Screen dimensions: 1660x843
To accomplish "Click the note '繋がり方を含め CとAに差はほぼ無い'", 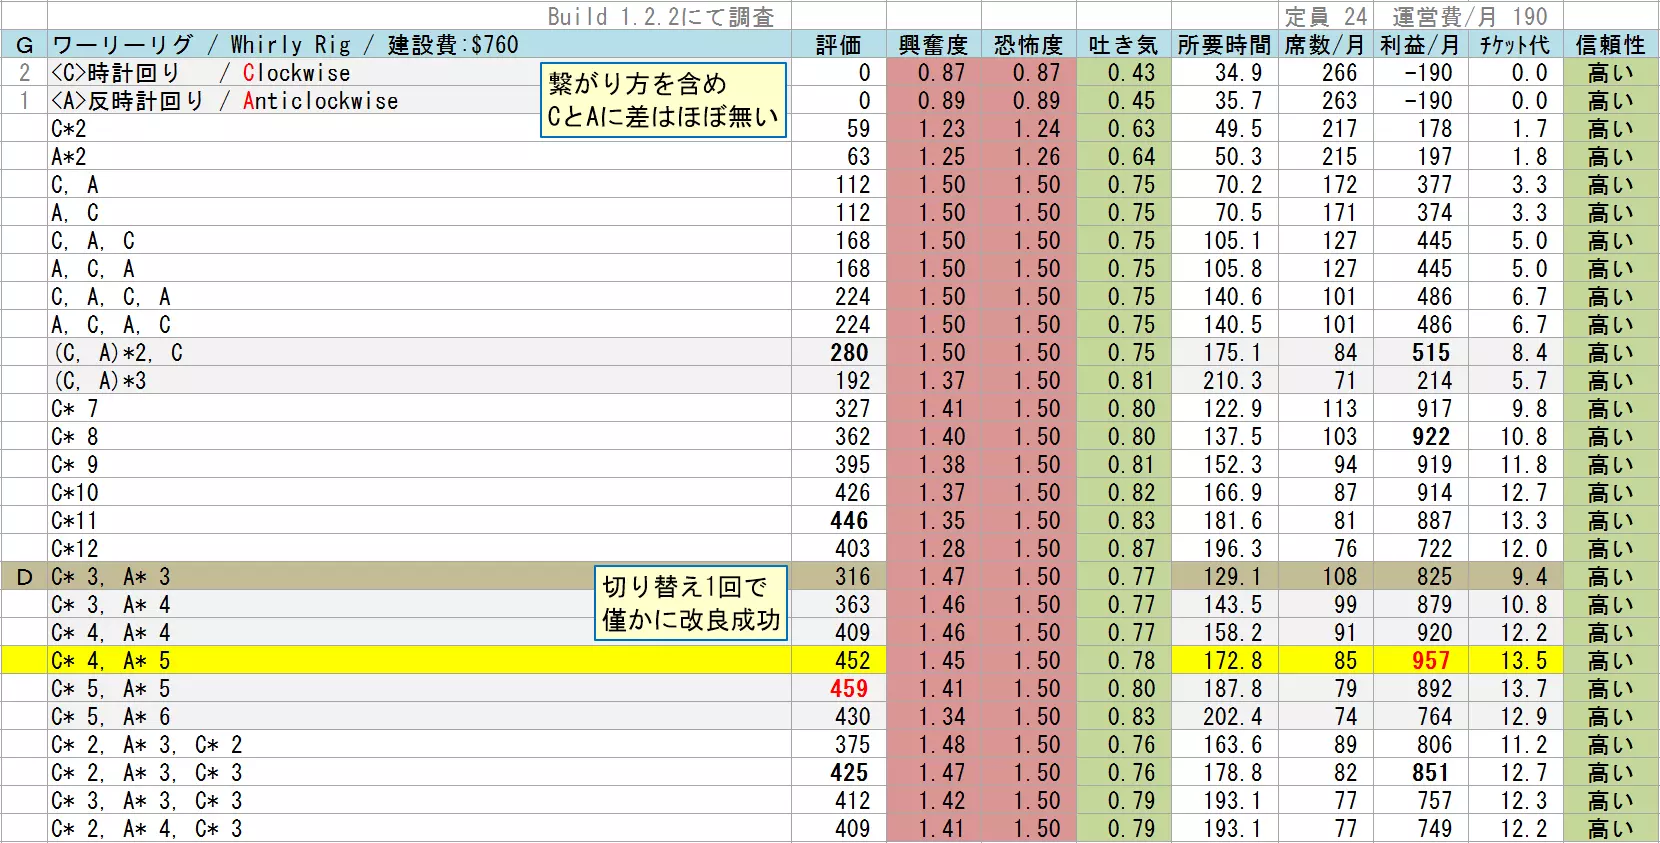I will pyautogui.click(x=663, y=100).
